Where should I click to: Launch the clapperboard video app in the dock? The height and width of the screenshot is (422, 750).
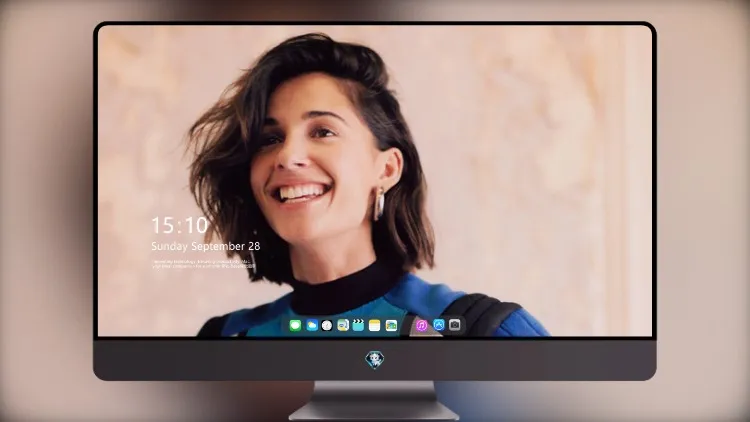click(358, 325)
